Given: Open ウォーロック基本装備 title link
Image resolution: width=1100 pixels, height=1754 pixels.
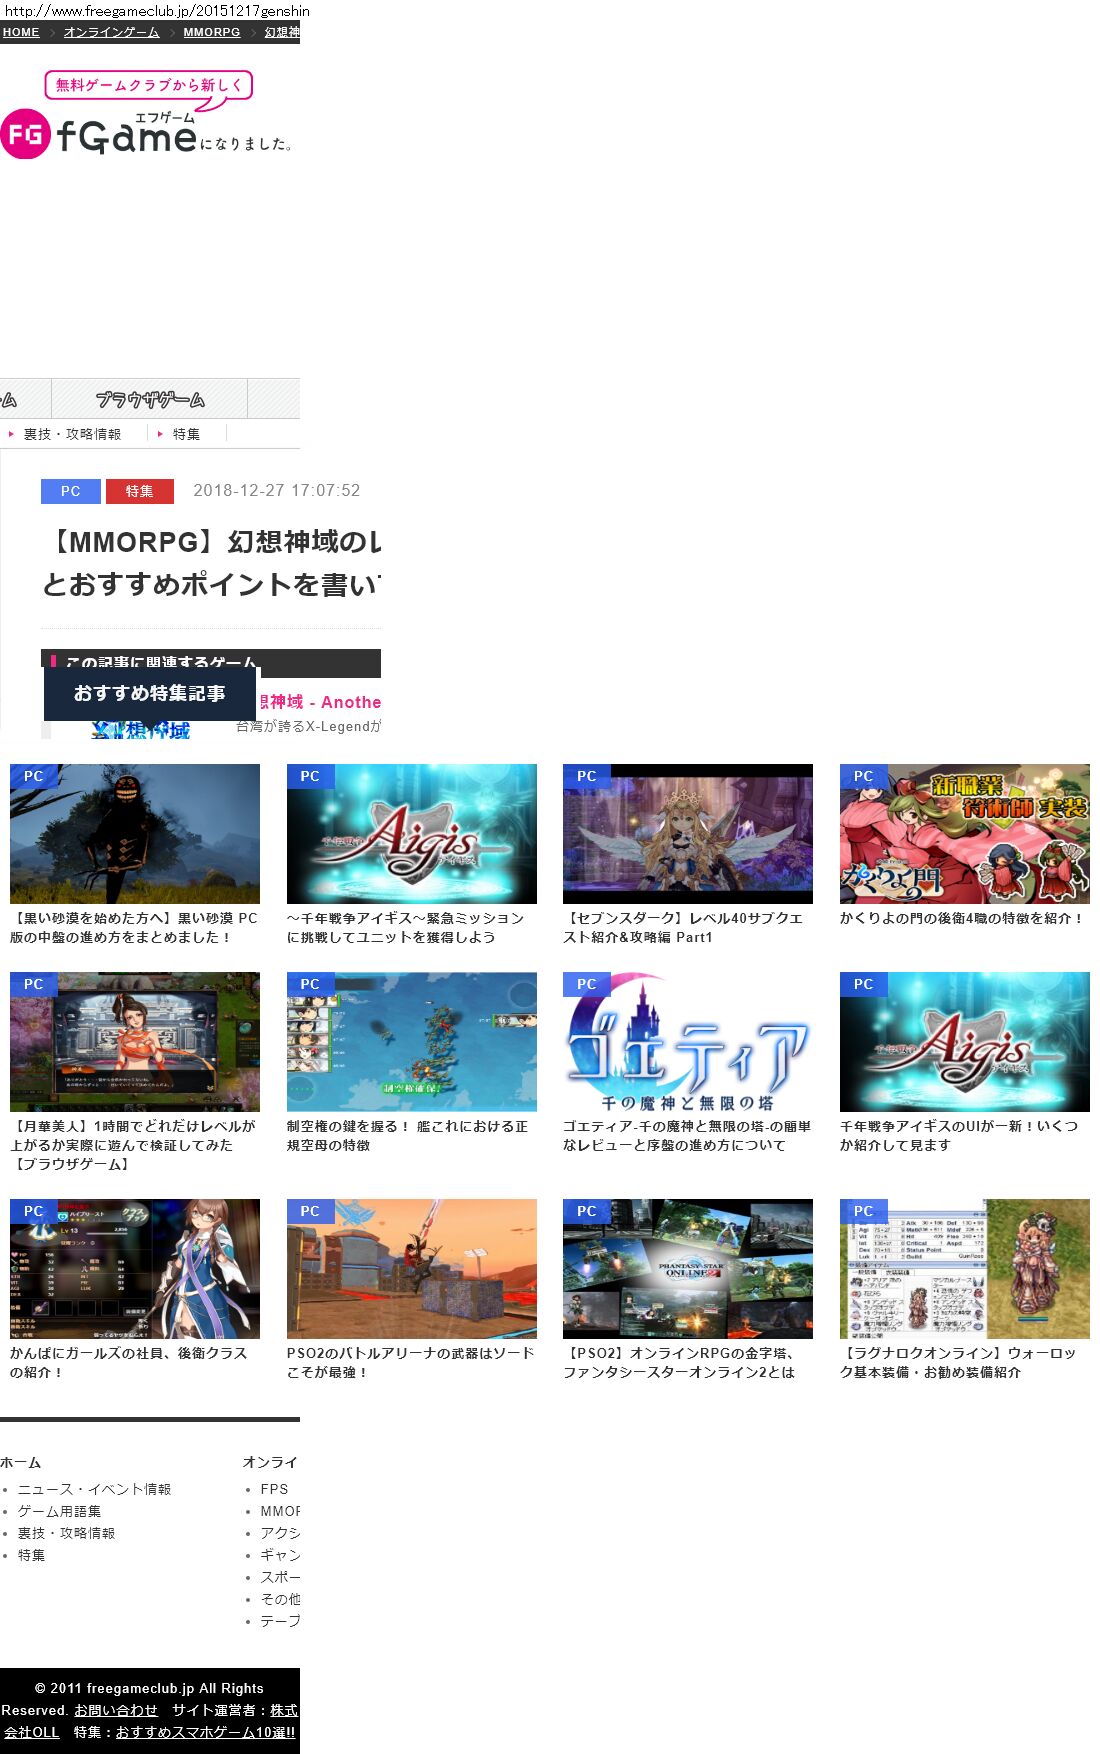Looking at the screenshot, I should [958, 1363].
